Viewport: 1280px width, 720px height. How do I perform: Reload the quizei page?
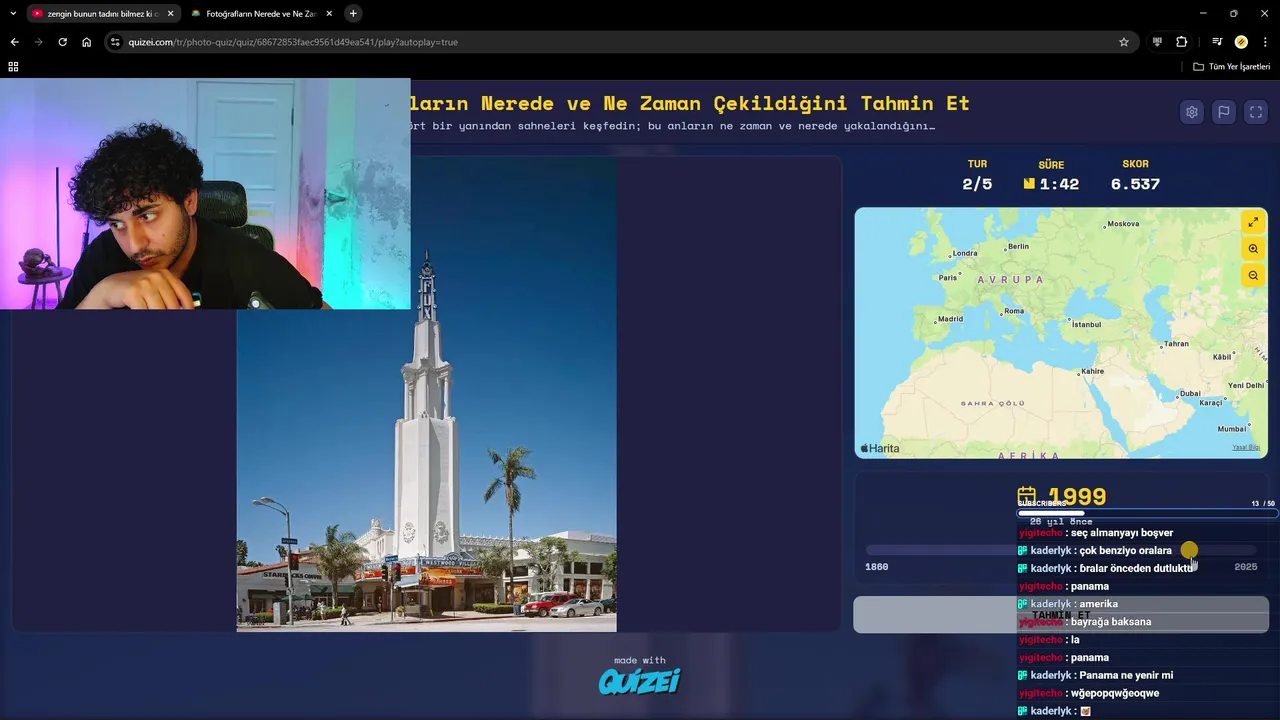click(x=62, y=42)
